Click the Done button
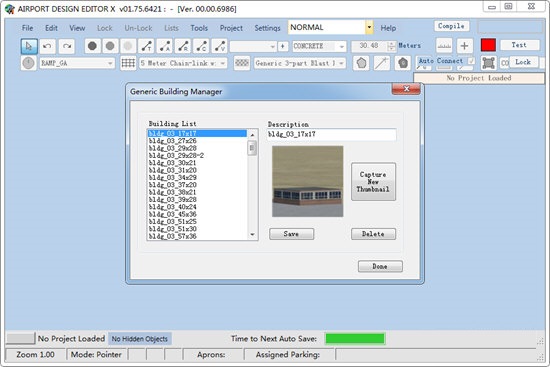550x367 pixels. coord(380,266)
